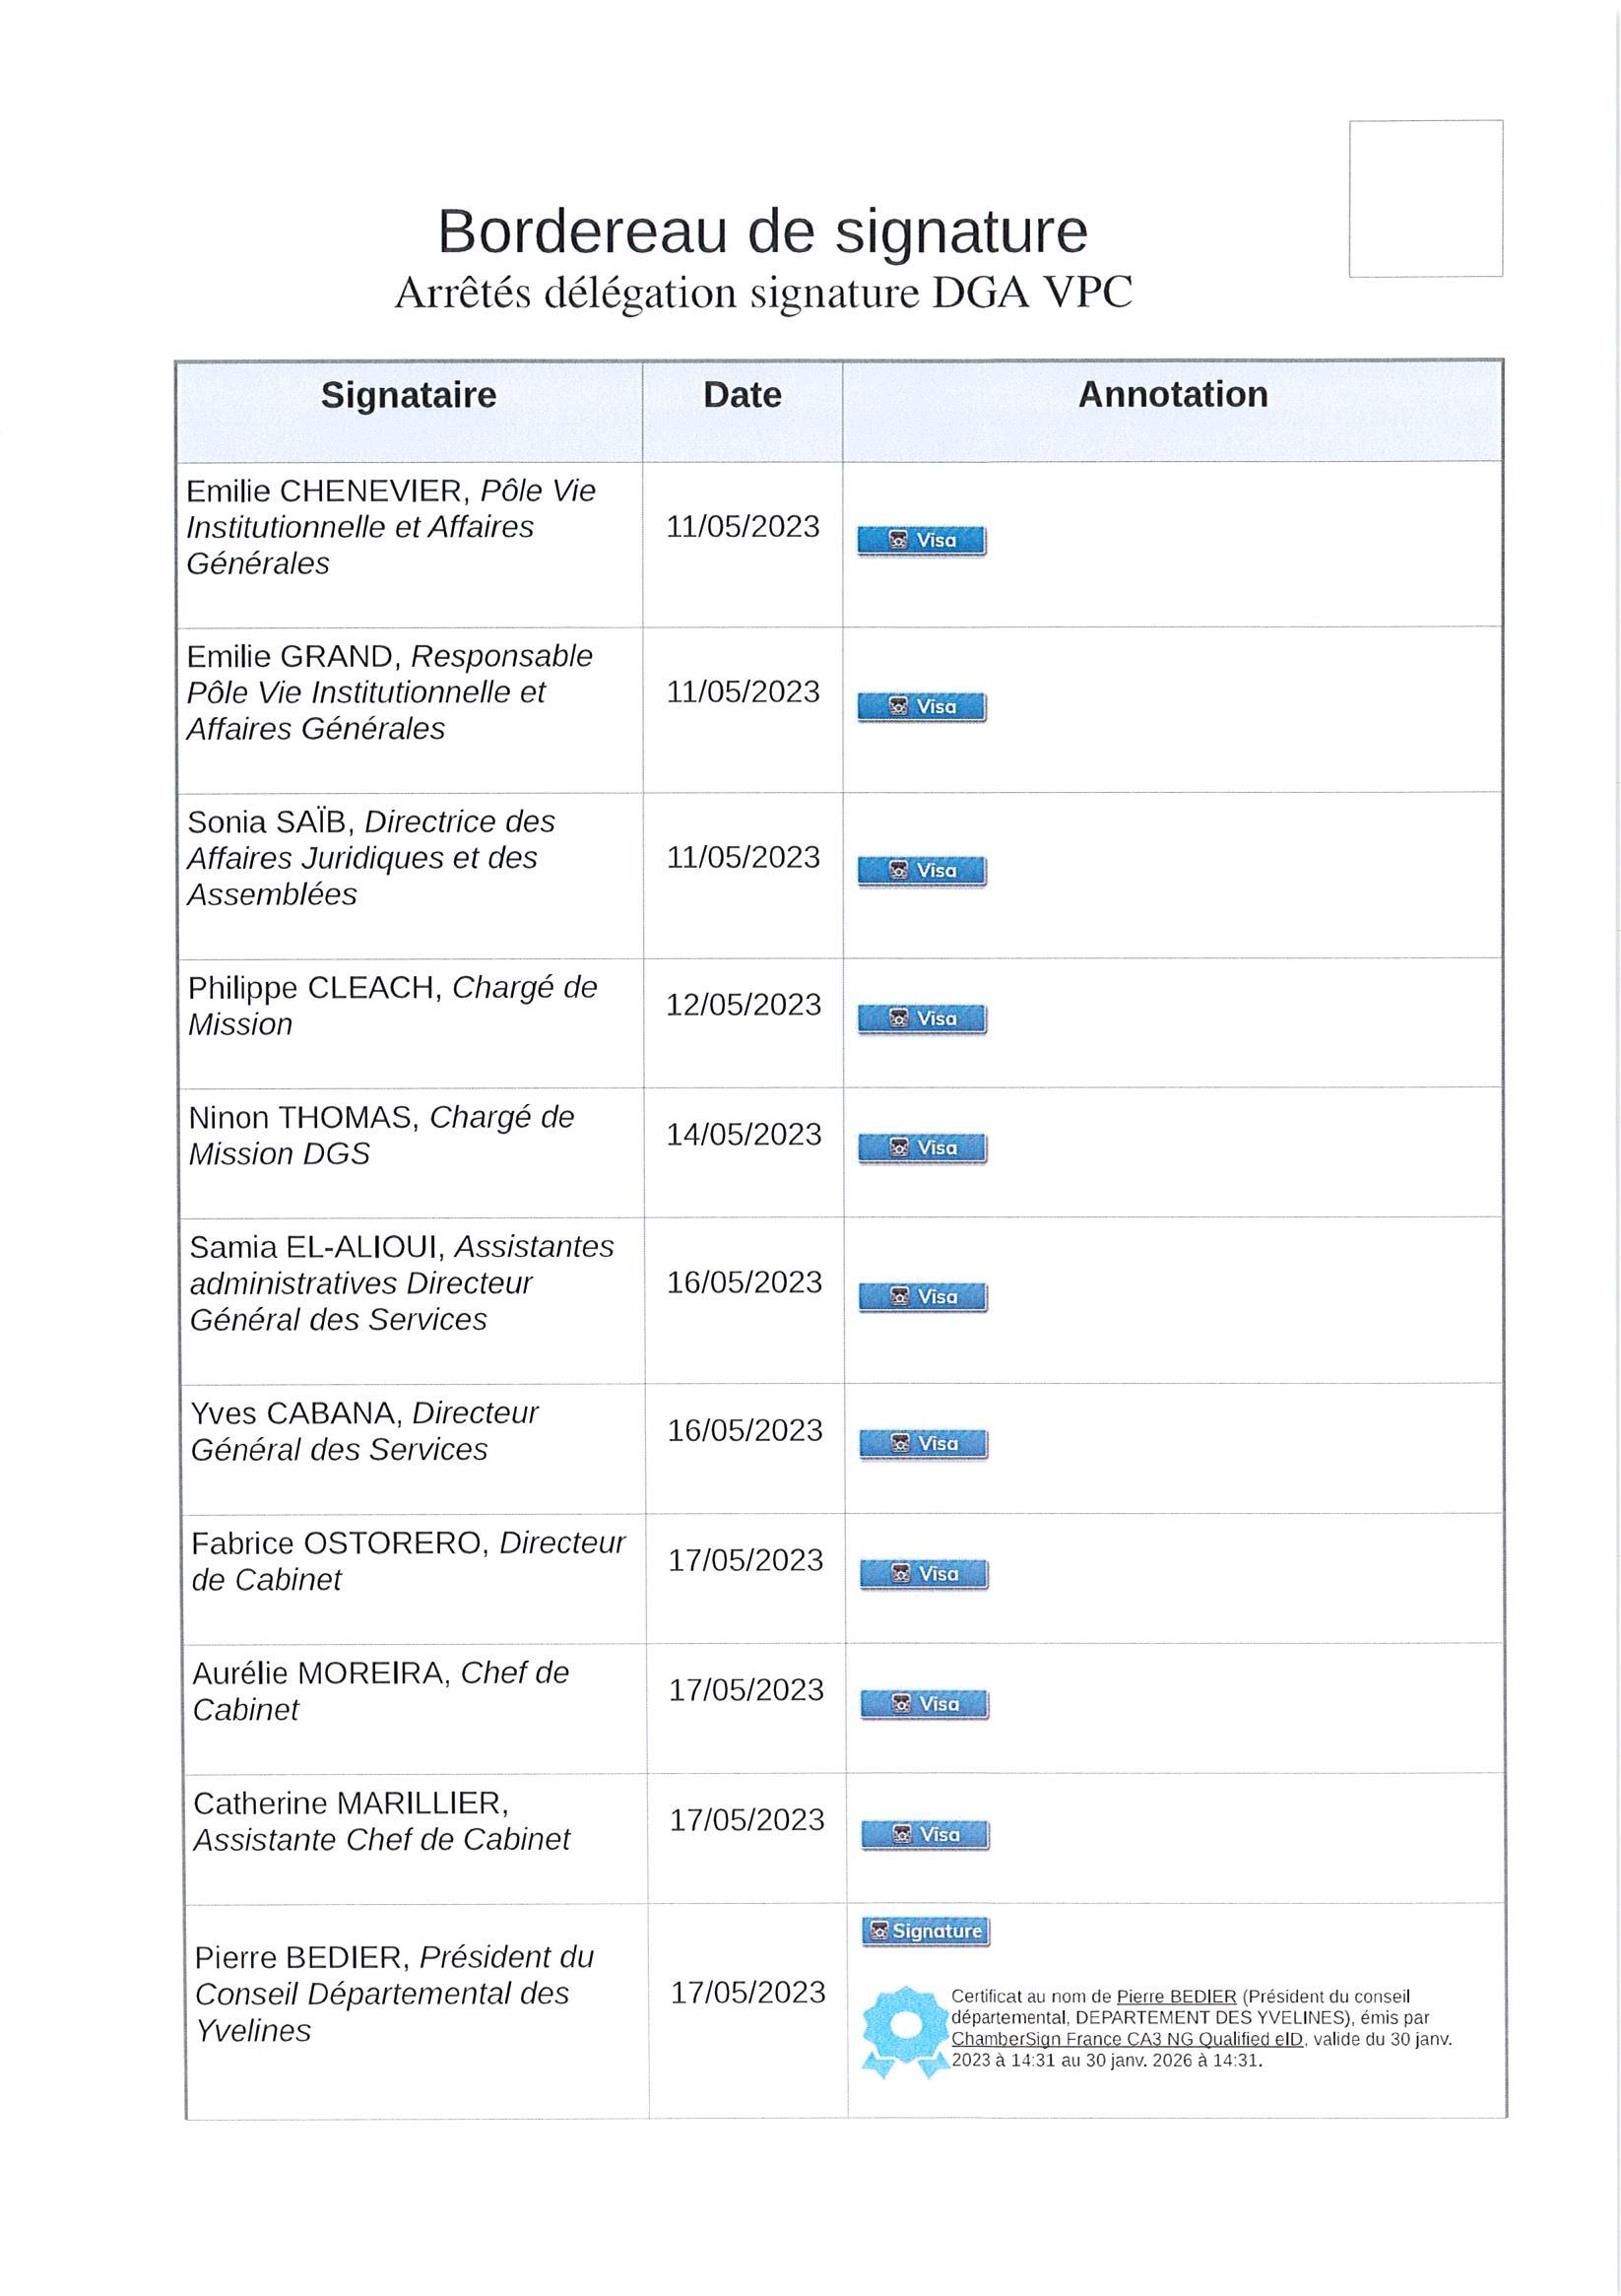Click the empty square box at top right
The height and width of the screenshot is (2296, 1621).
pos(1425,198)
